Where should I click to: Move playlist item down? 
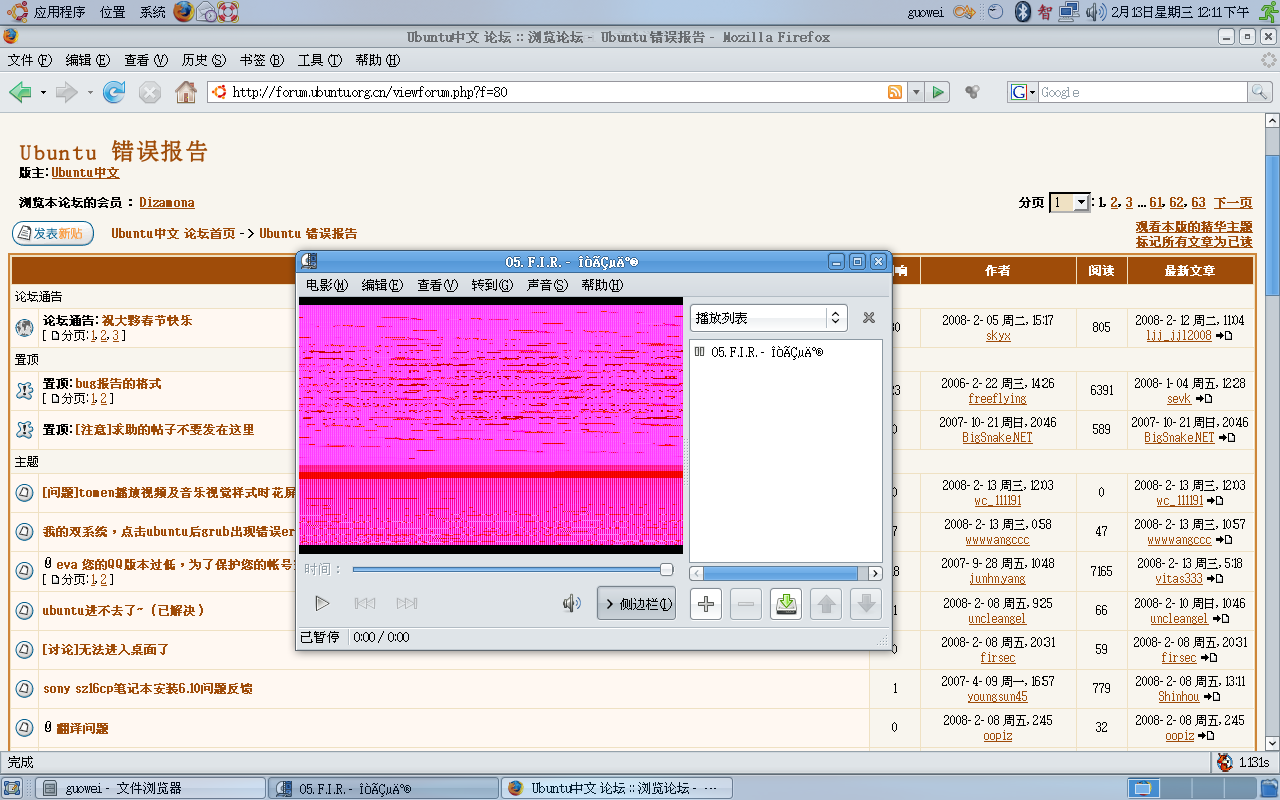click(866, 604)
